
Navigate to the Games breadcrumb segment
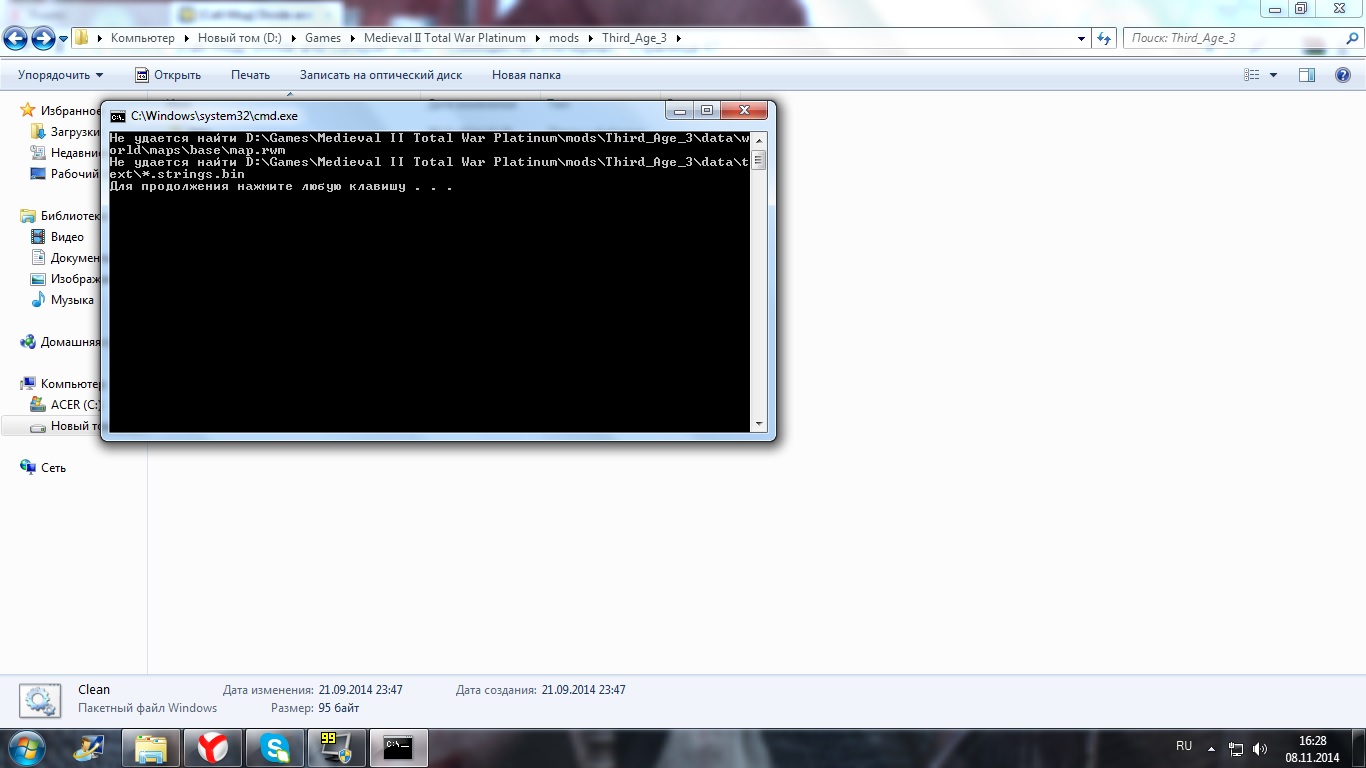coord(323,38)
